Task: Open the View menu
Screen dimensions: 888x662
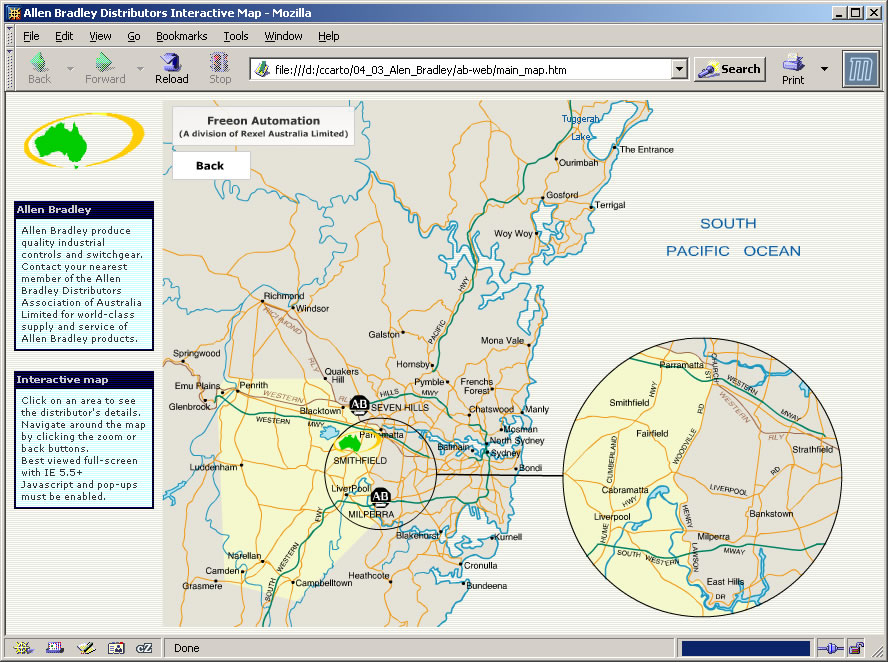Action: (100, 36)
